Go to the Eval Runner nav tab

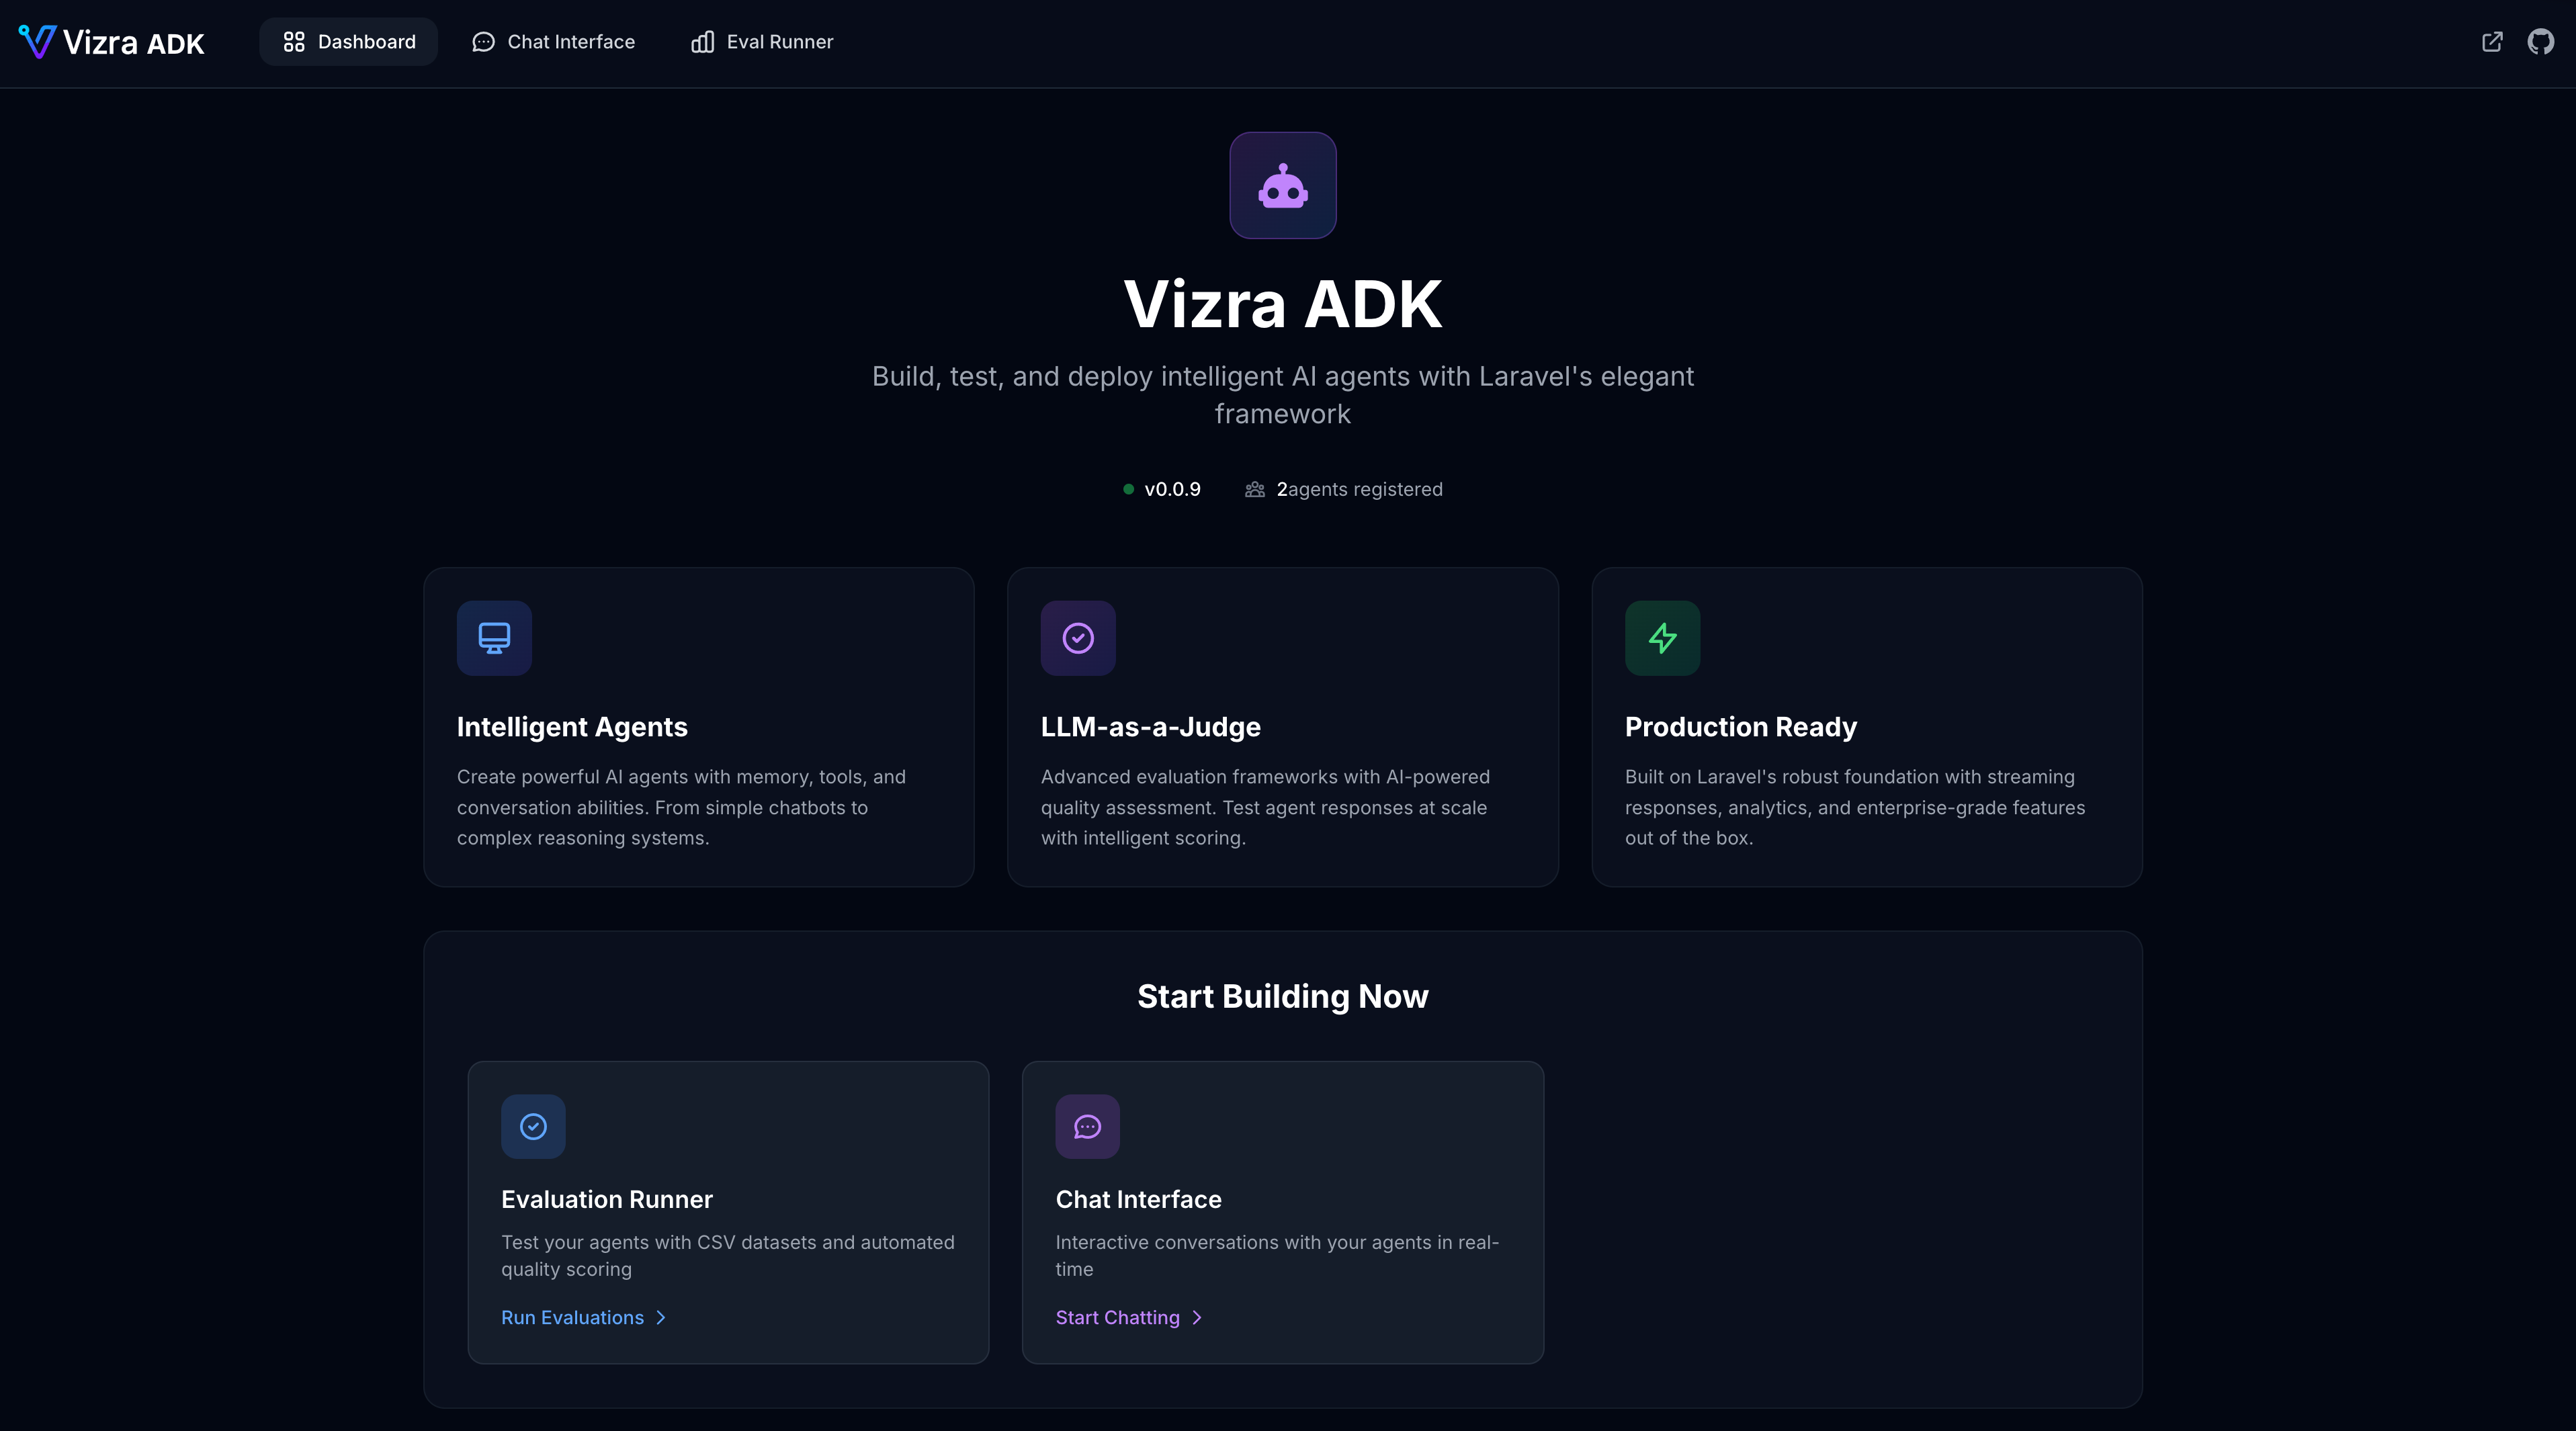tap(761, 42)
